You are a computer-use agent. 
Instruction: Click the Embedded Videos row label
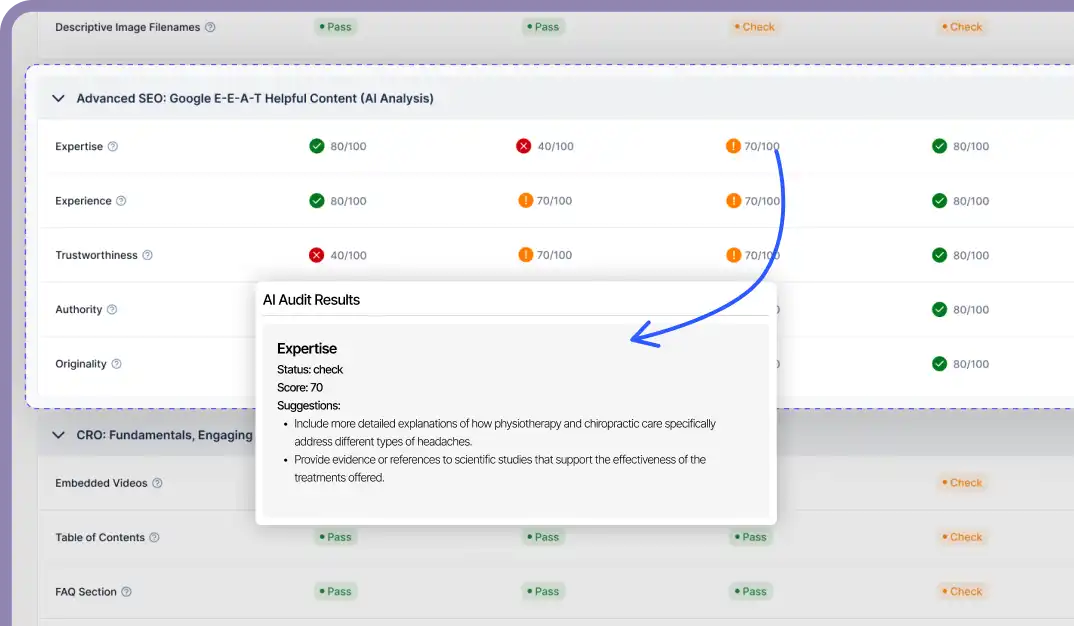pyautogui.click(x=101, y=483)
